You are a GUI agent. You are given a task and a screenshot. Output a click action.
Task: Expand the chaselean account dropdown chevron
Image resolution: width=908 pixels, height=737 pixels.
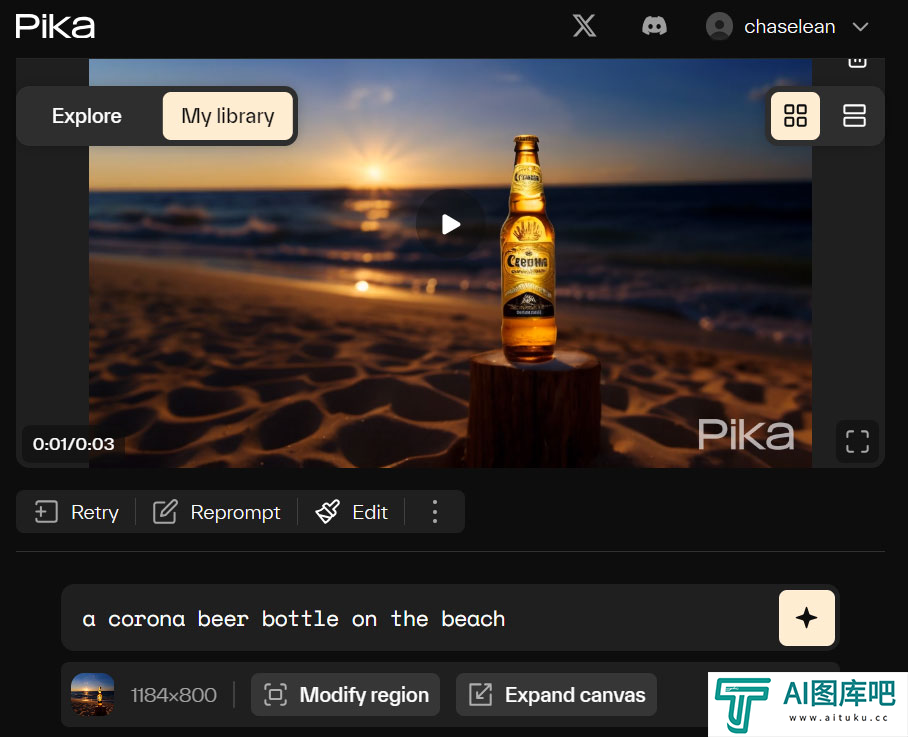pyautogui.click(x=861, y=27)
